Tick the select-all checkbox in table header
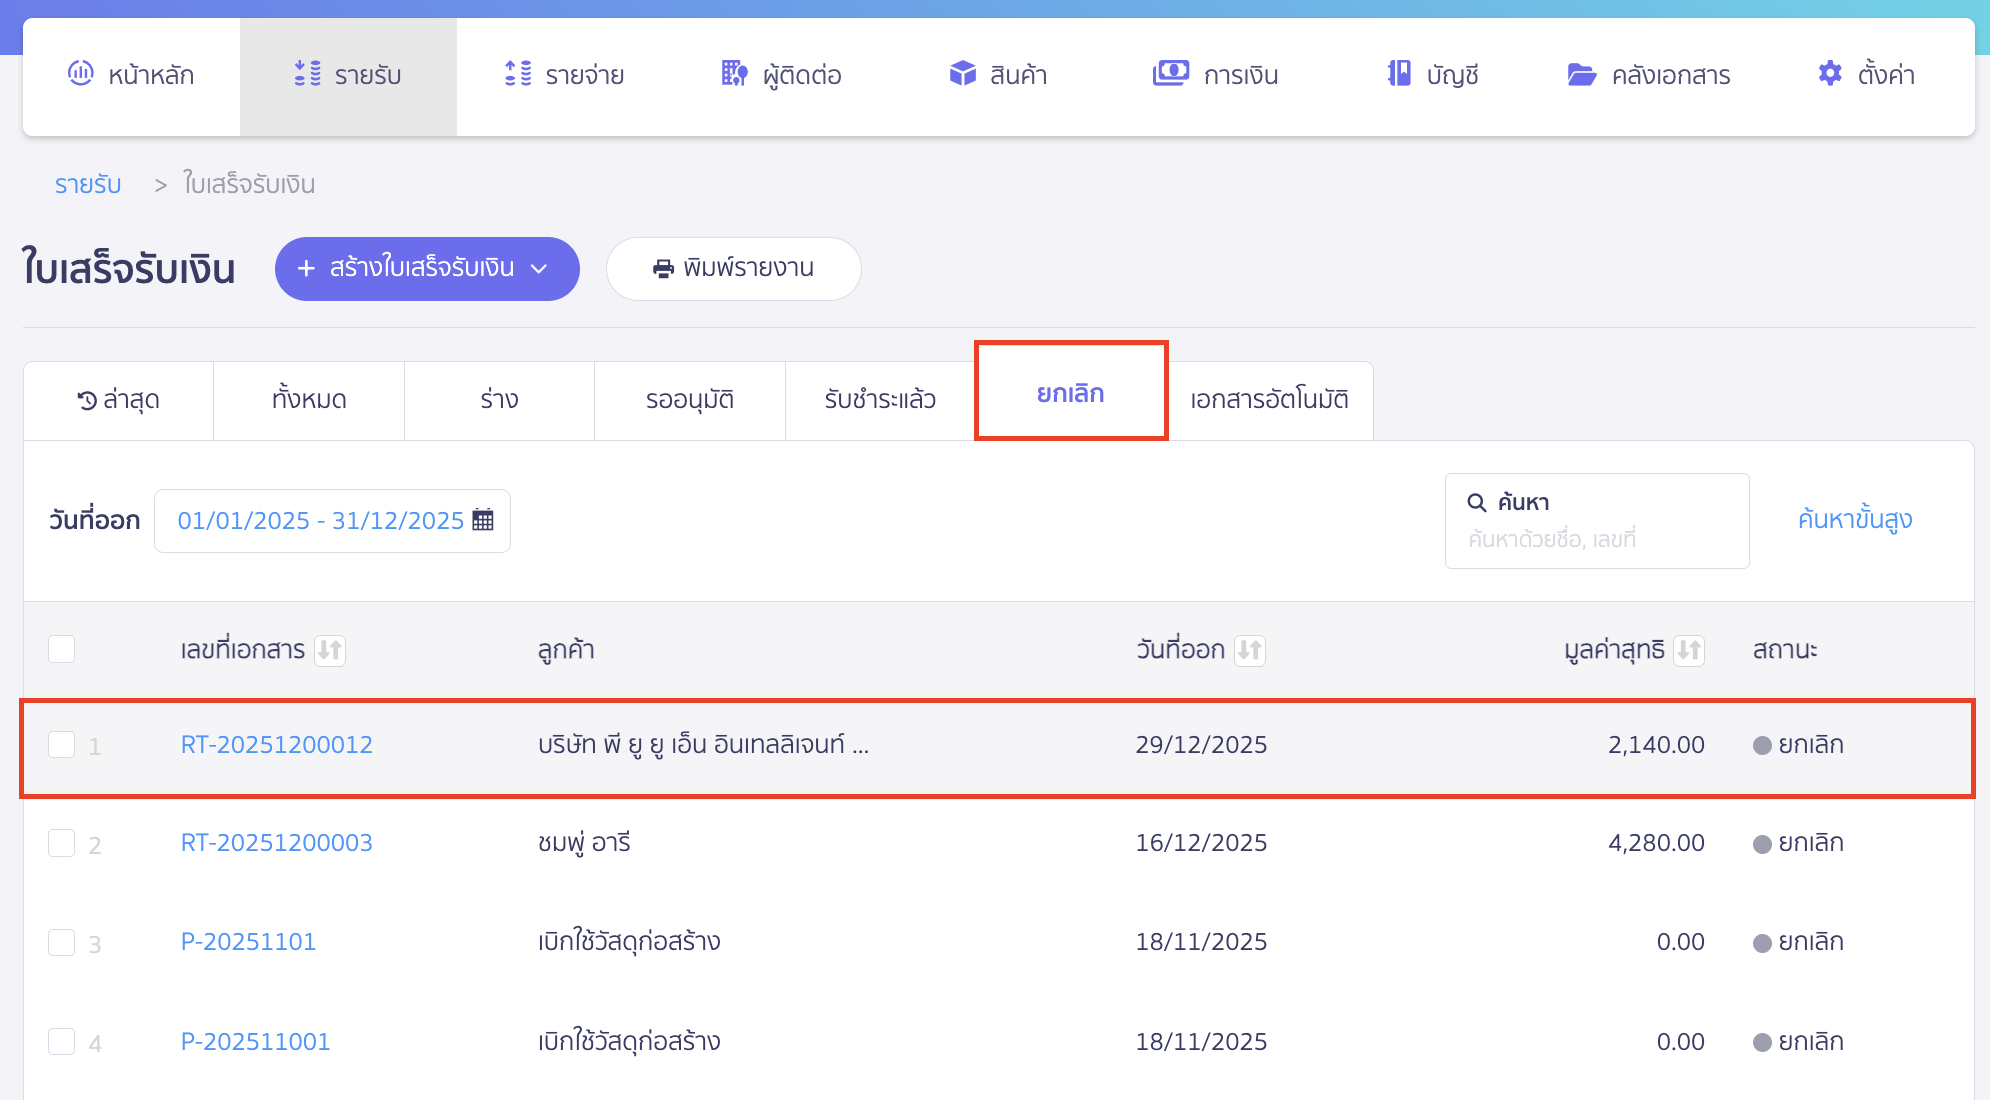 coord(62,649)
